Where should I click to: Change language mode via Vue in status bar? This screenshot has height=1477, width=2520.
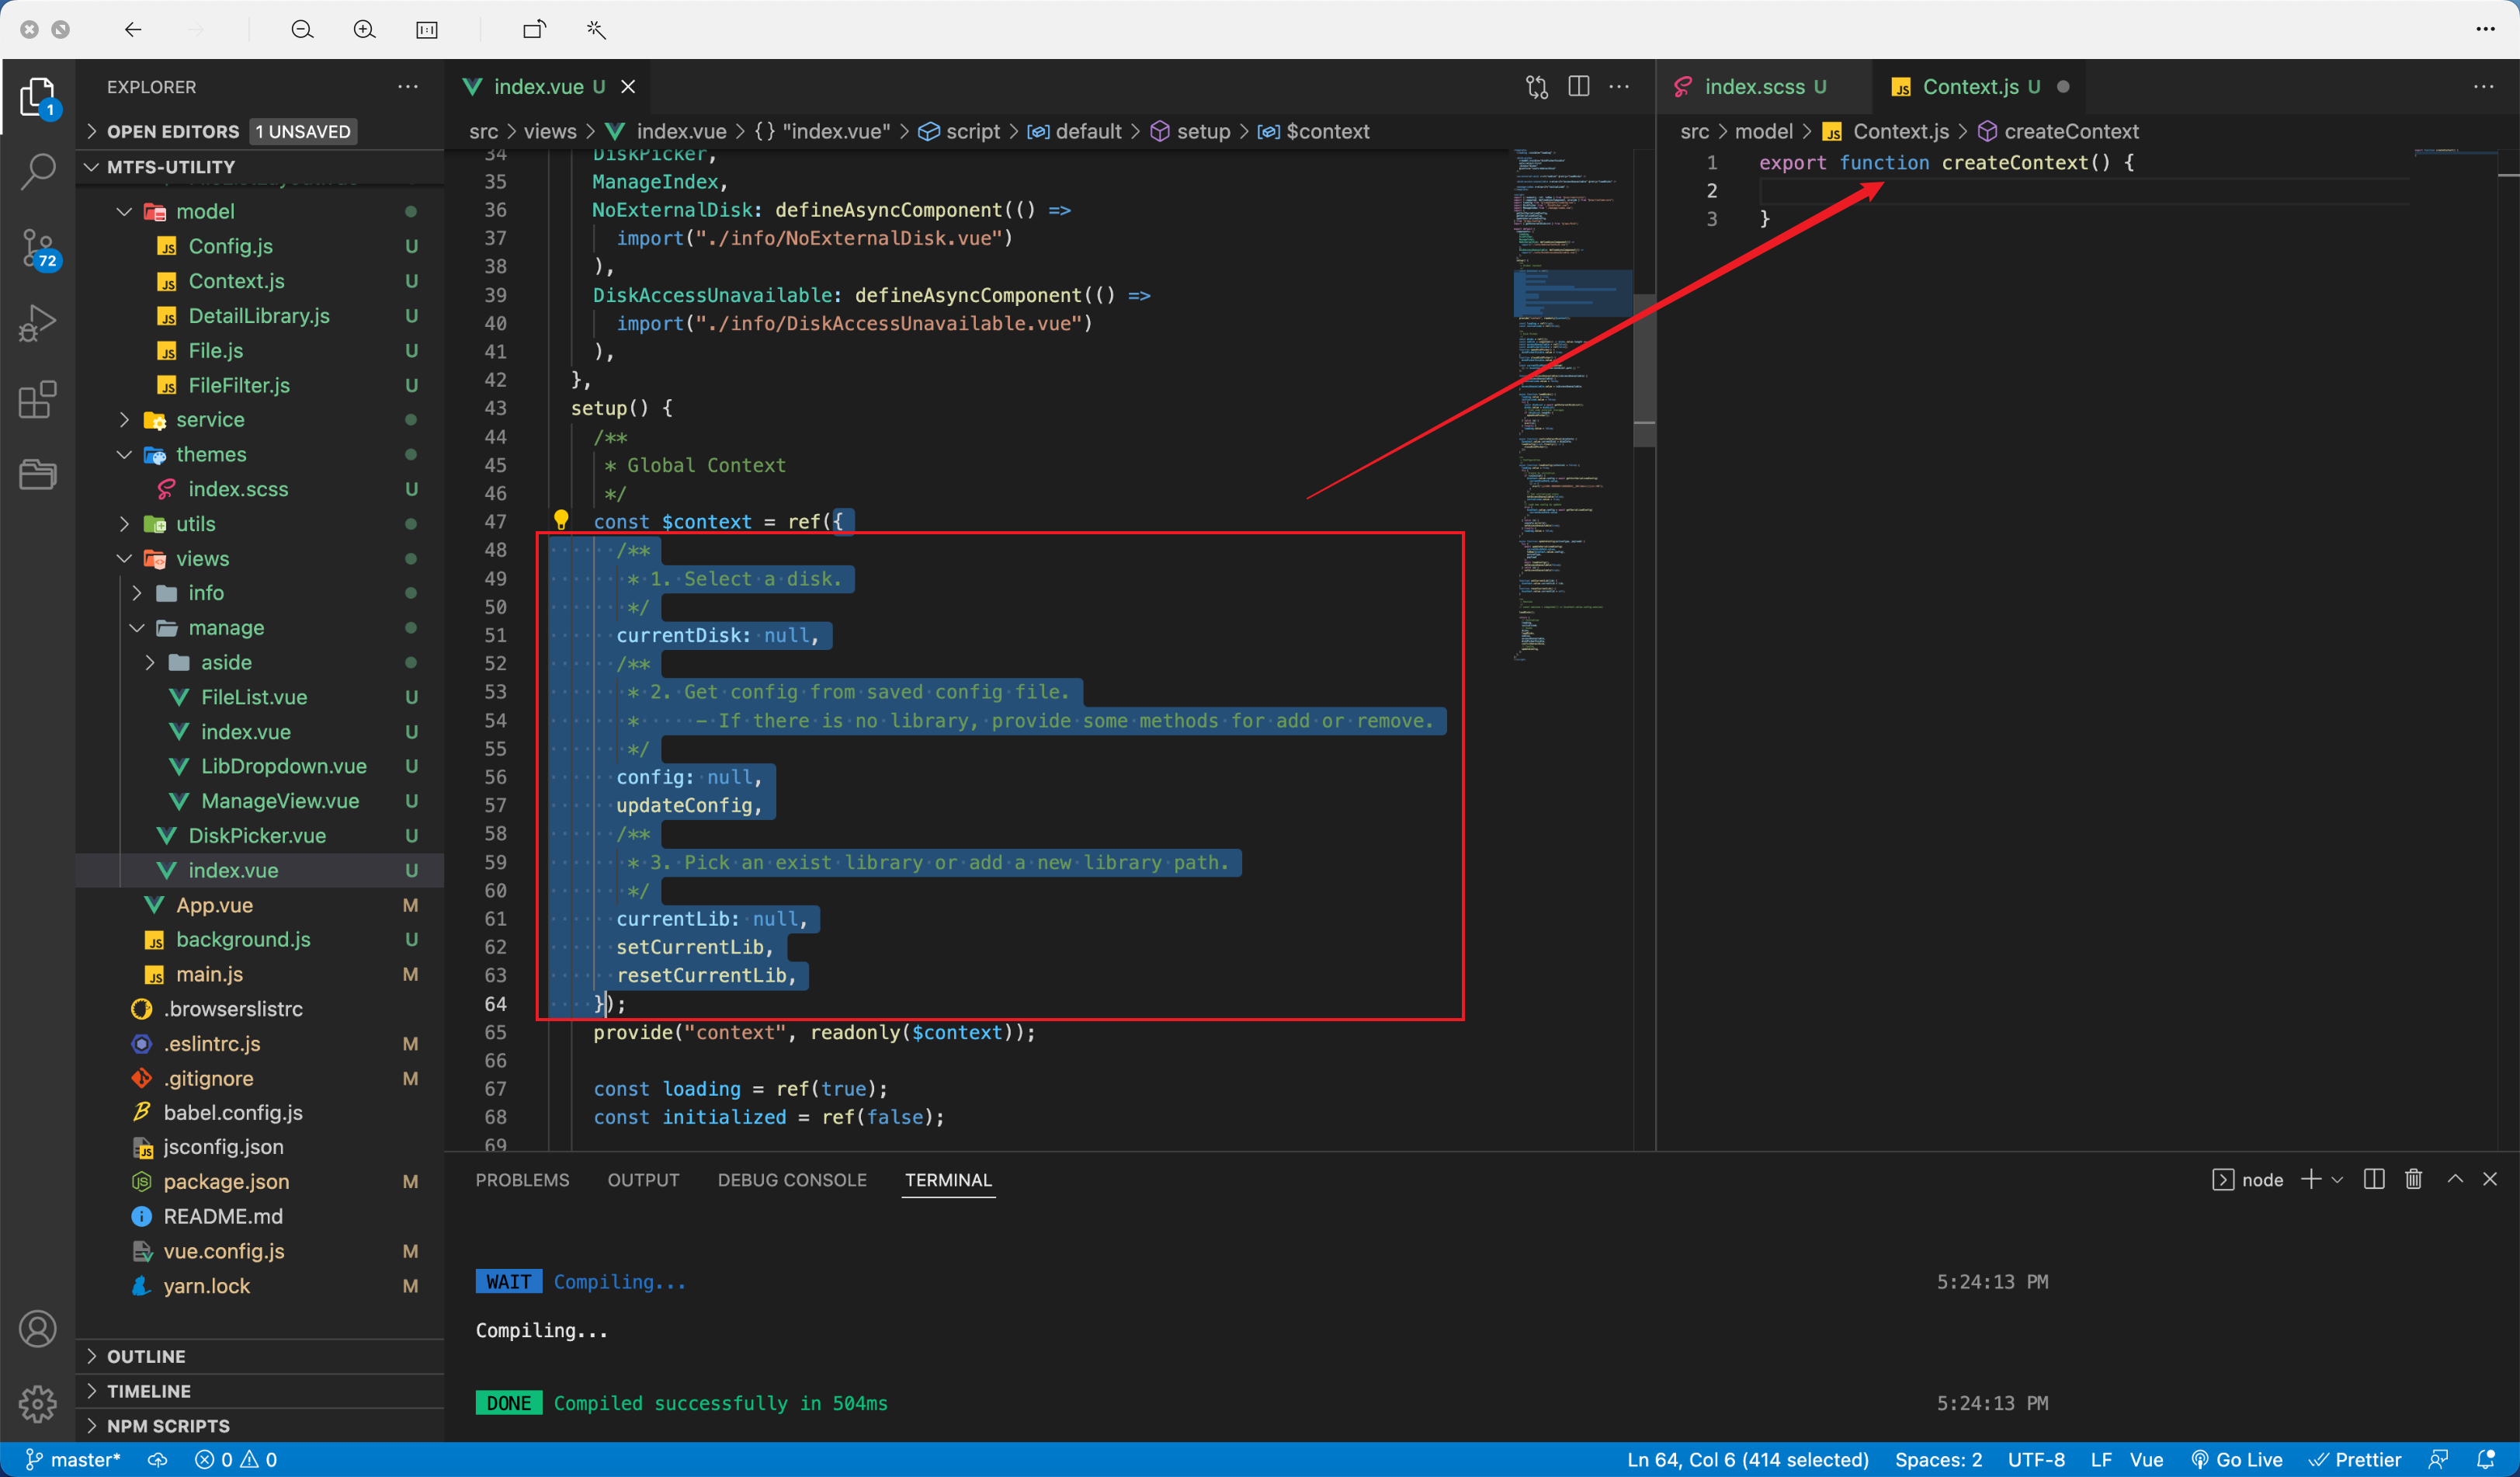click(x=2146, y=1459)
